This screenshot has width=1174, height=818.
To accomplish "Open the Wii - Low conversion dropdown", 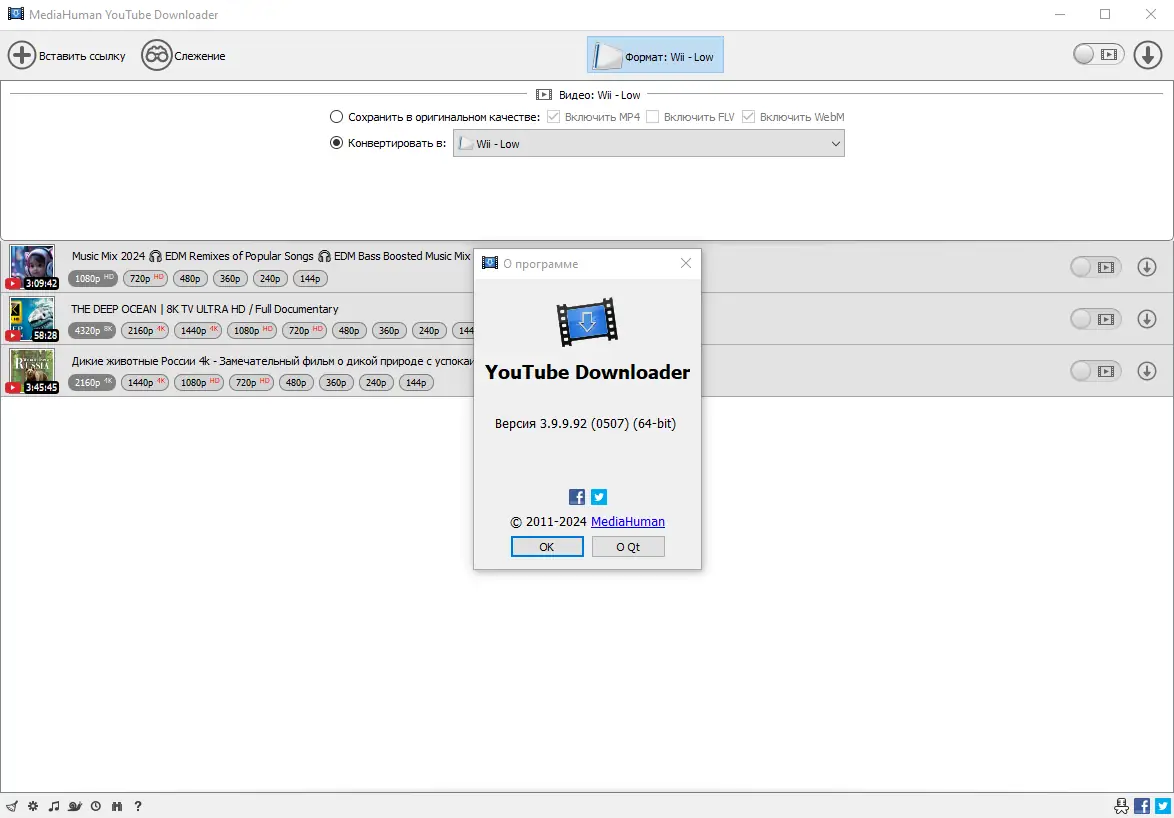I will tap(648, 144).
